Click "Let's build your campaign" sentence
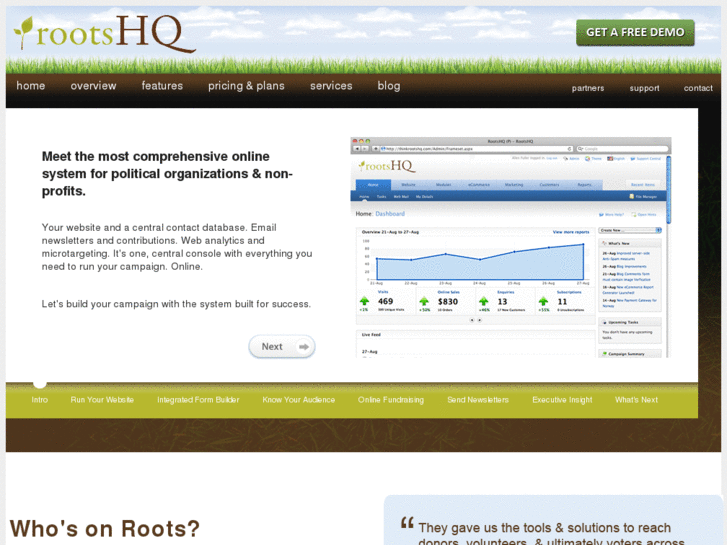The image size is (727, 545). pyautogui.click(x=176, y=304)
